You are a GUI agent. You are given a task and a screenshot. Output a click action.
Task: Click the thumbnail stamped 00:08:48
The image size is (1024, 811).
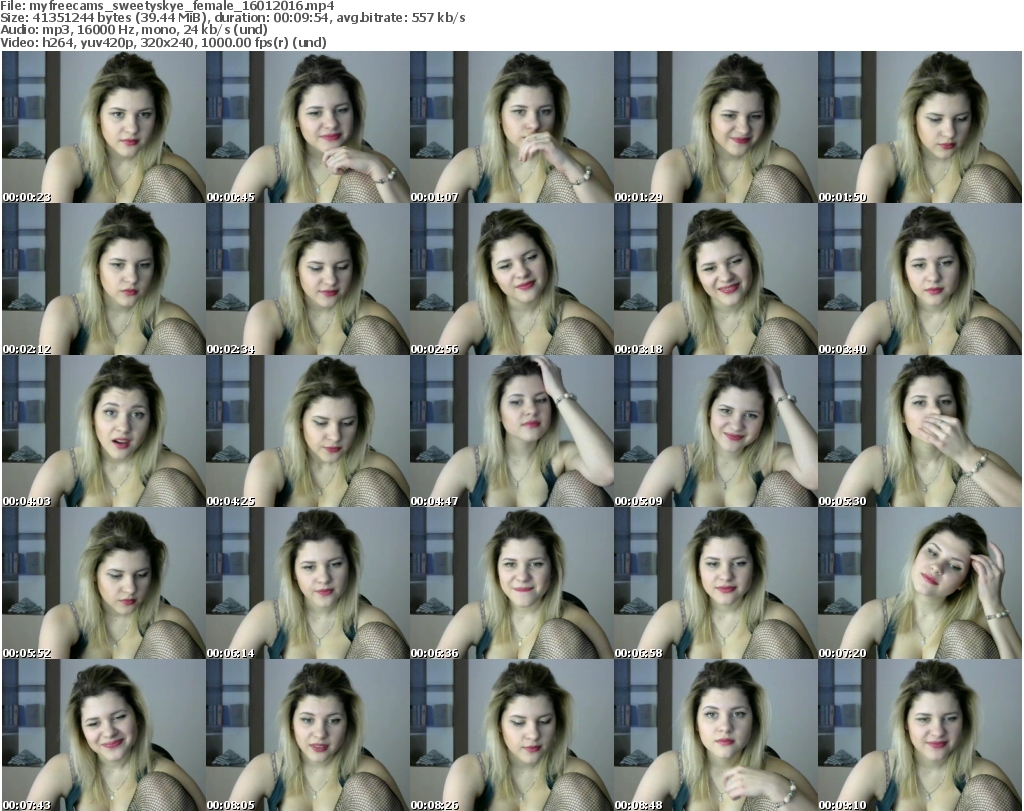coord(716,735)
